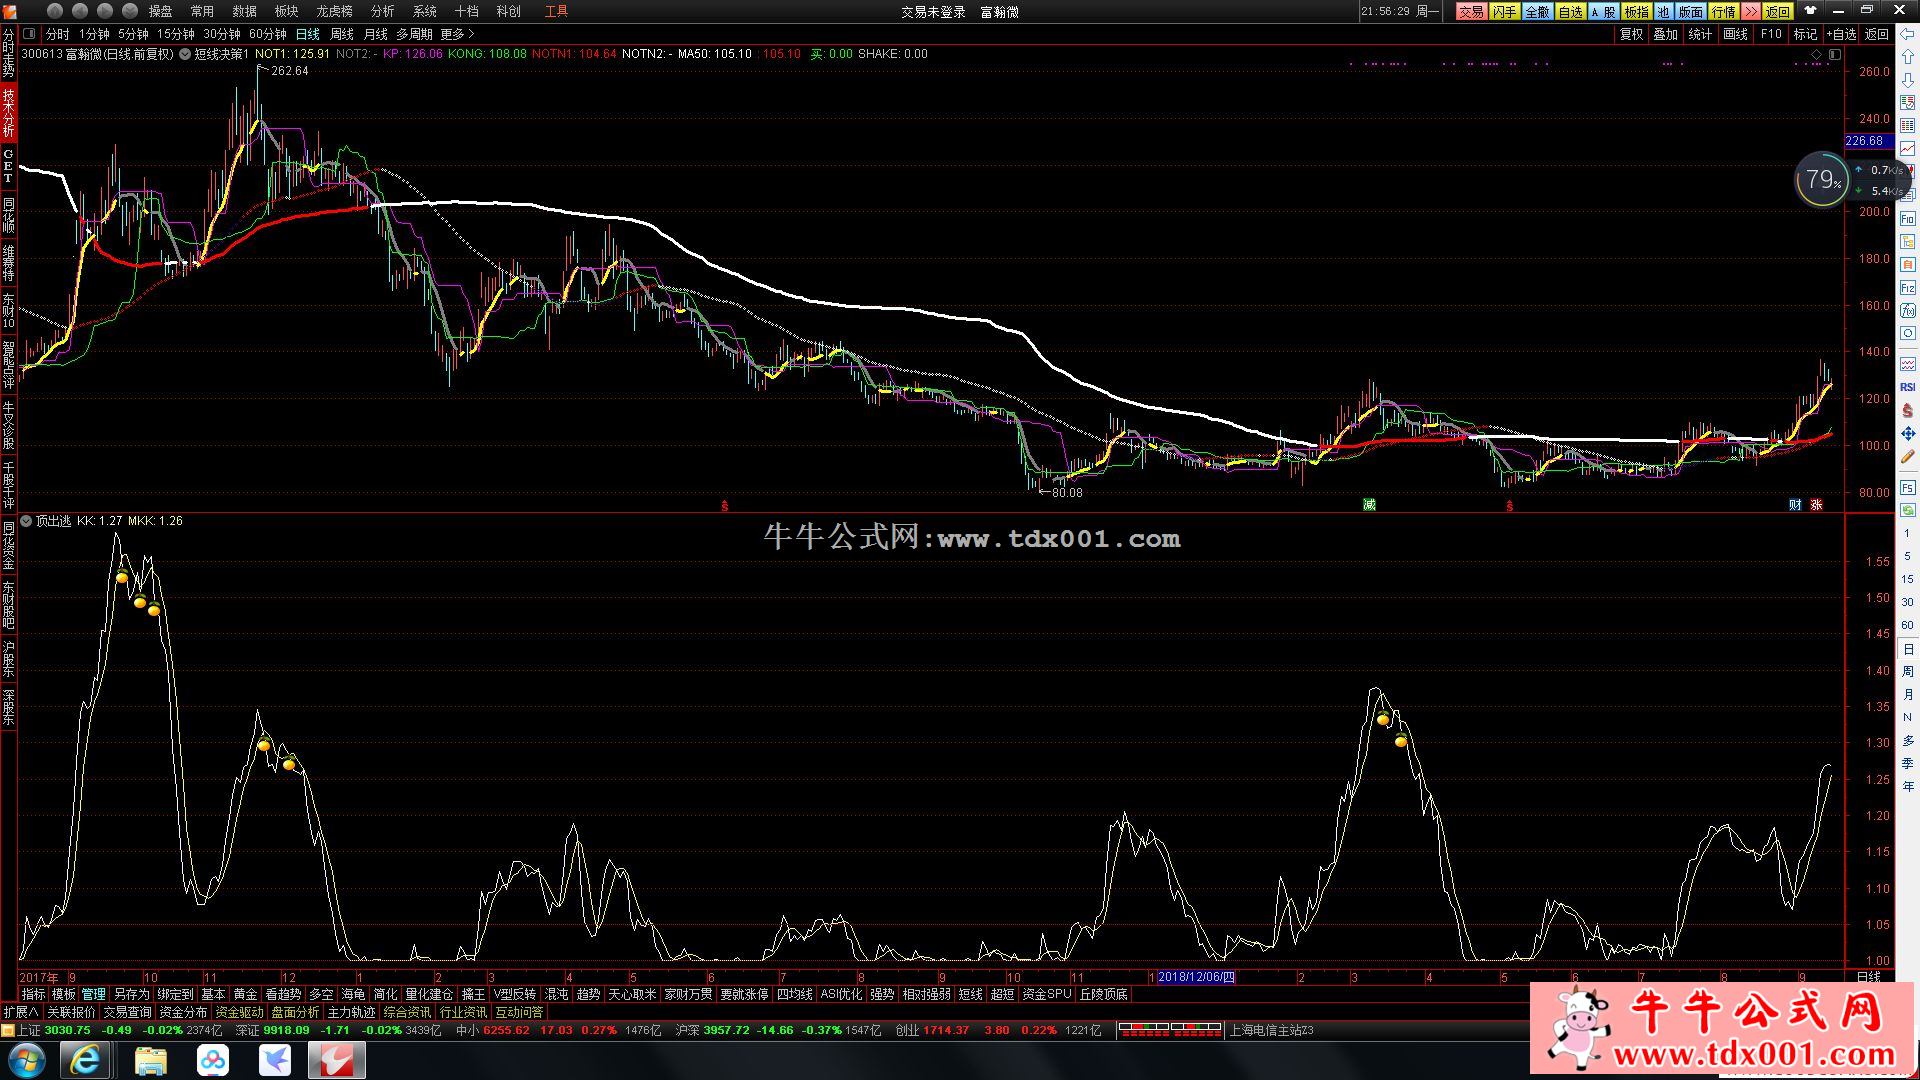Switch to 月线 monthly period
Viewport: 1920px width, 1080px height.
(375, 34)
